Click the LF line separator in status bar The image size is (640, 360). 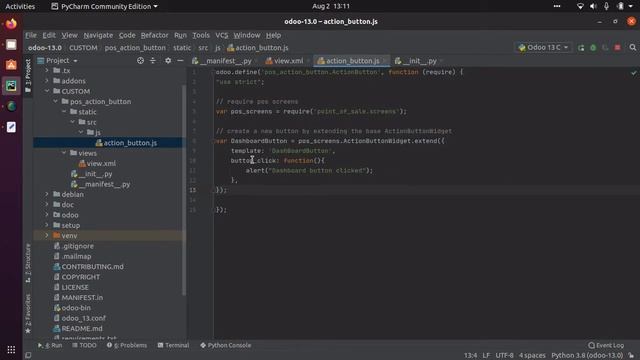(x=486, y=356)
